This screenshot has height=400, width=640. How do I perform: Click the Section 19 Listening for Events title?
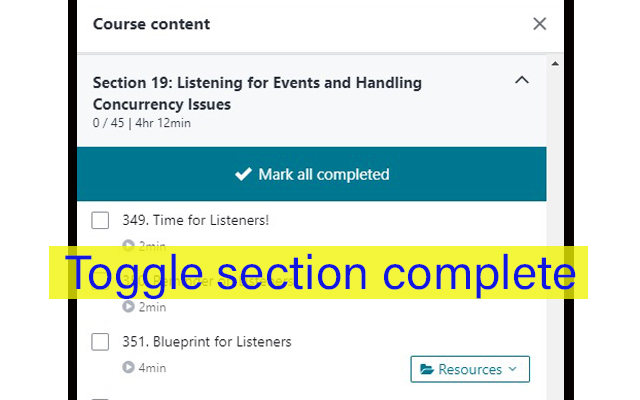257,93
